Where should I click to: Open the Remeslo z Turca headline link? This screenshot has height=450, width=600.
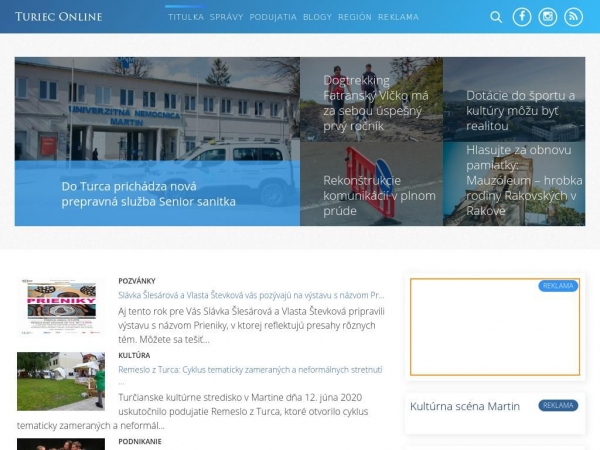[x=250, y=369]
